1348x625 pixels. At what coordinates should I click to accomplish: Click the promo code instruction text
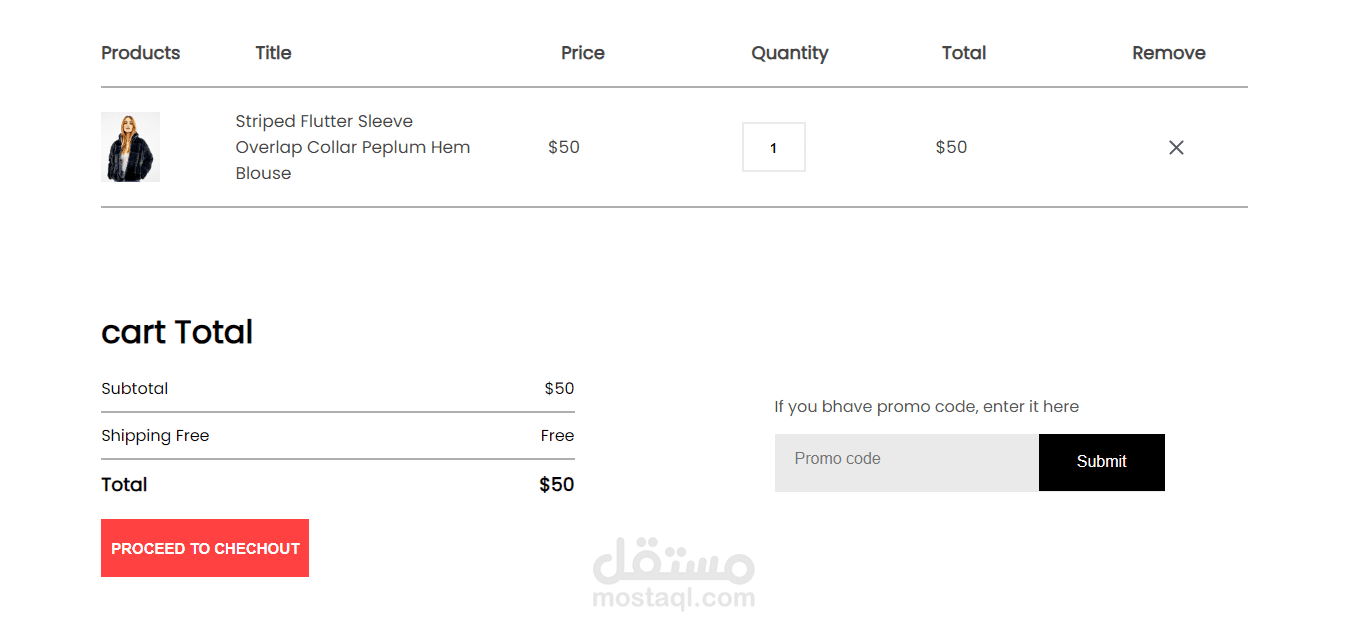926,407
